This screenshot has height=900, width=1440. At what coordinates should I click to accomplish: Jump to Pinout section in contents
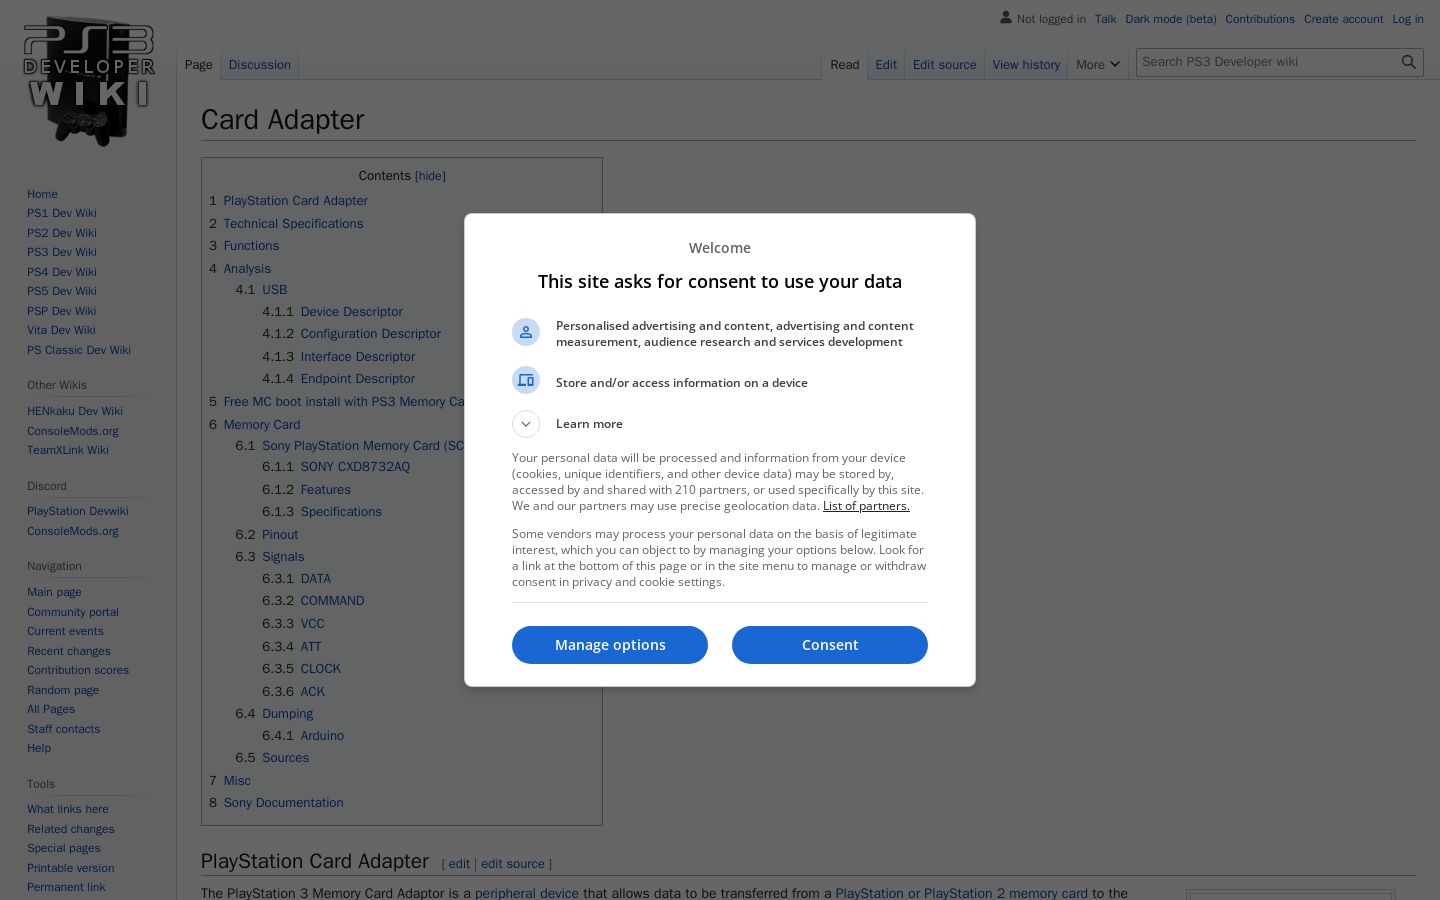click(280, 535)
